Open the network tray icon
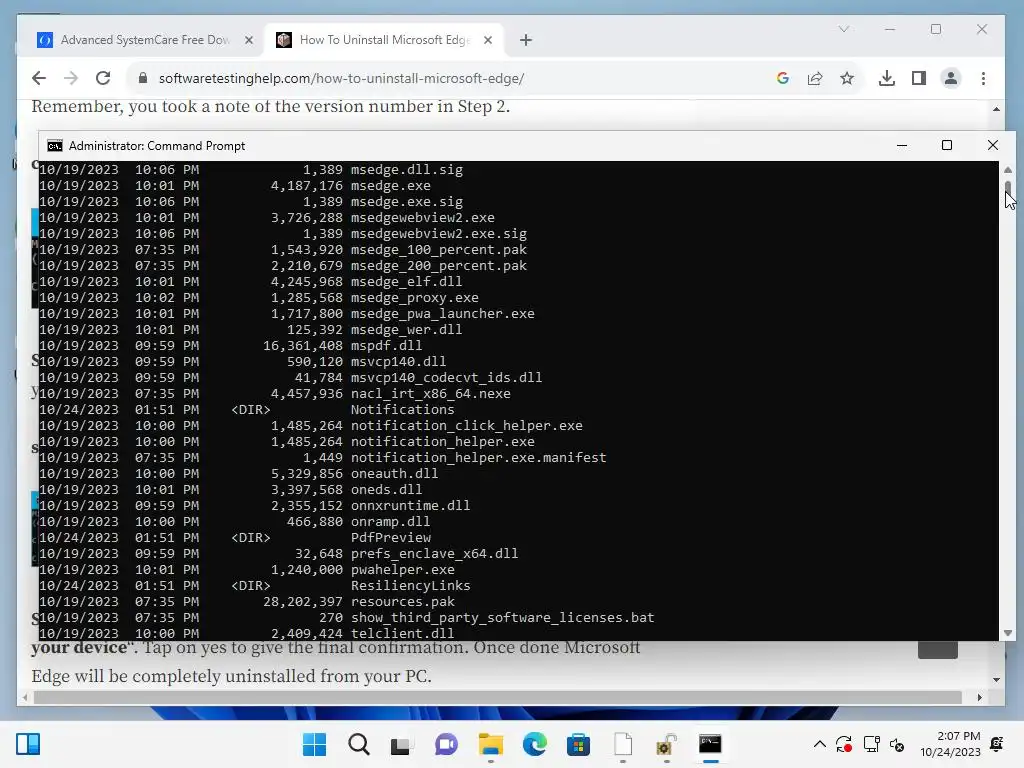Image resolution: width=1024 pixels, height=768 pixels. 871,744
